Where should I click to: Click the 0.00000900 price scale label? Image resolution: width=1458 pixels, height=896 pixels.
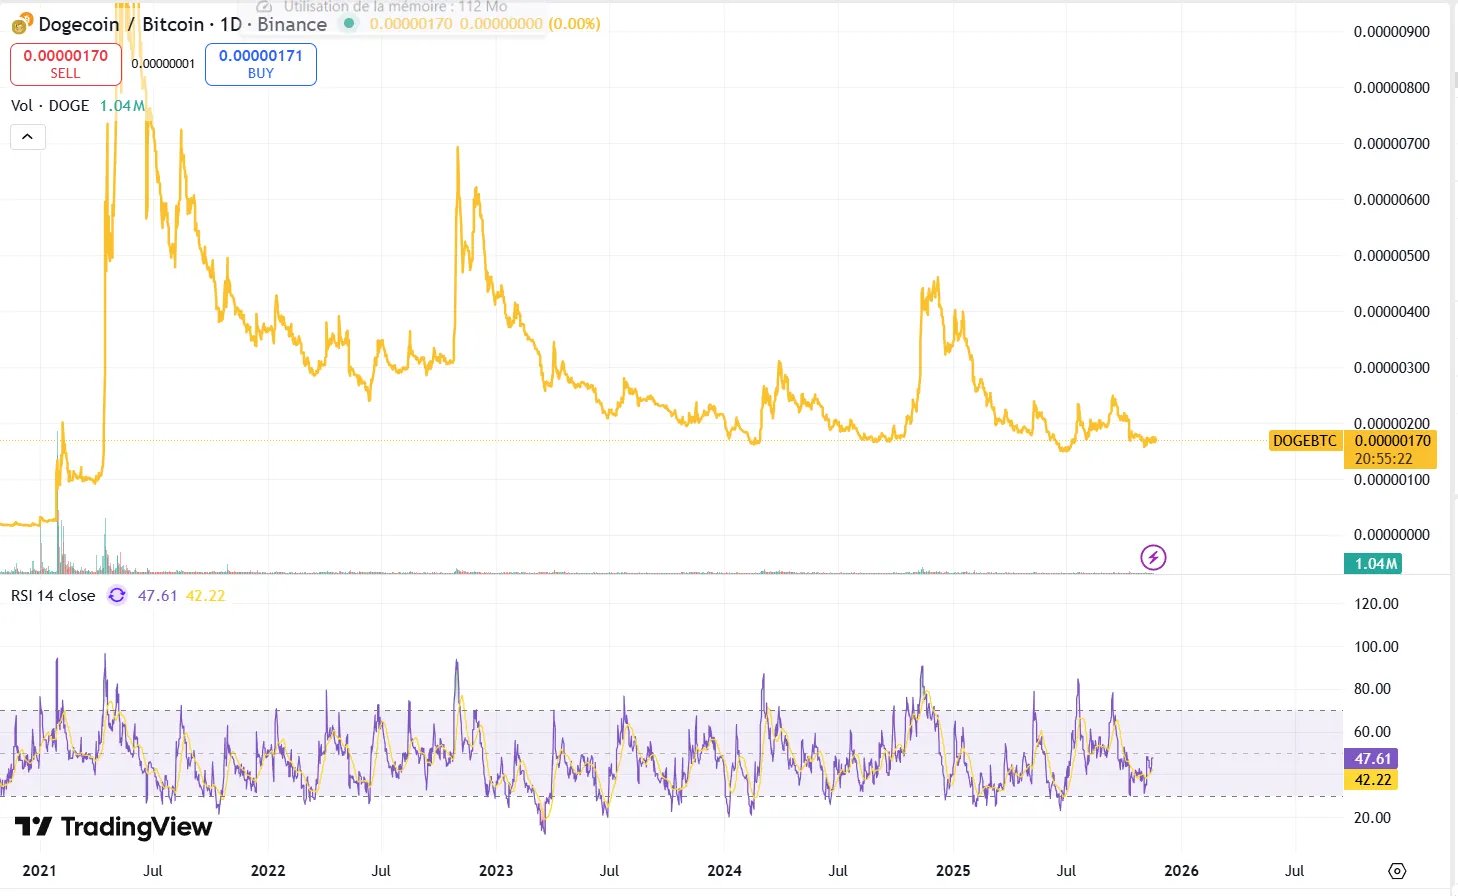(1391, 32)
